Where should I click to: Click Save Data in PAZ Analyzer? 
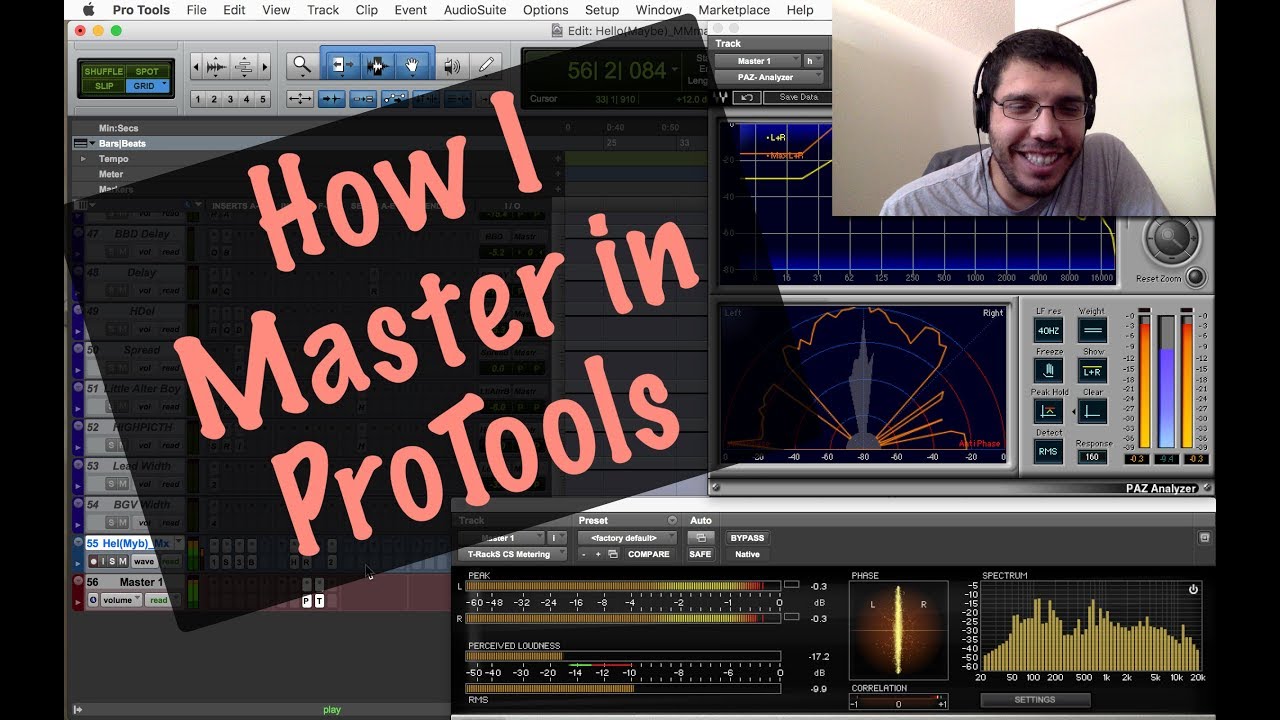[797, 97]
